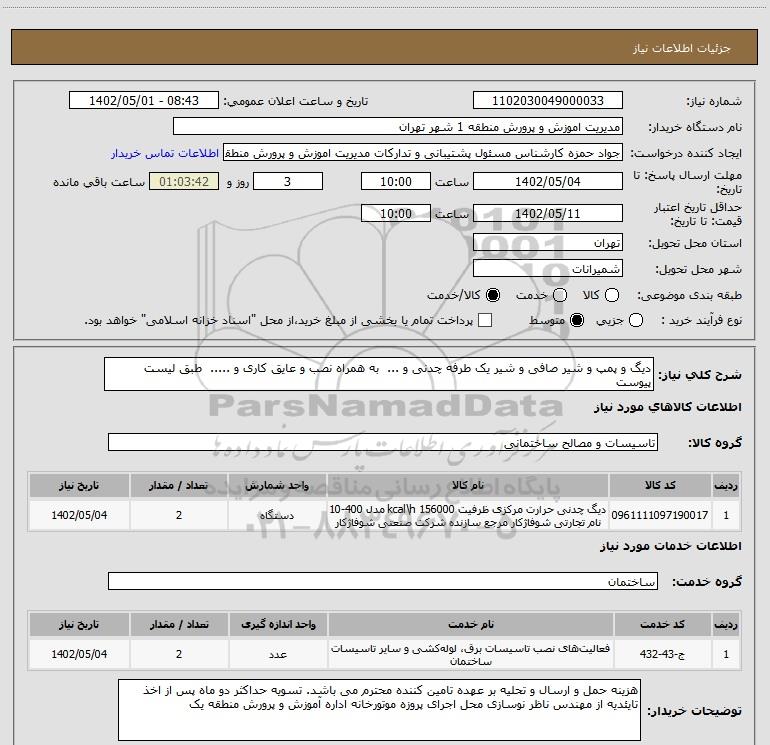The image size is (770, 745).
Task: Click the goods name cell دیگ چدنی حرارت مرکزی
Action: (468, 515)
